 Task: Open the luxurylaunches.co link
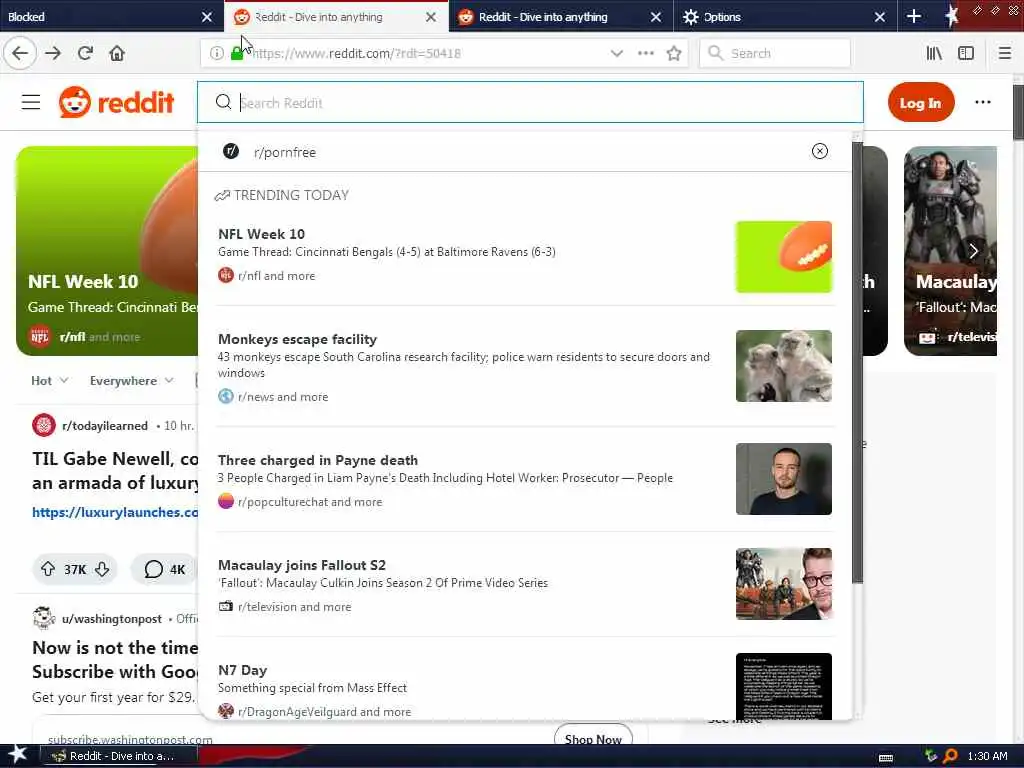coord(115,512)
